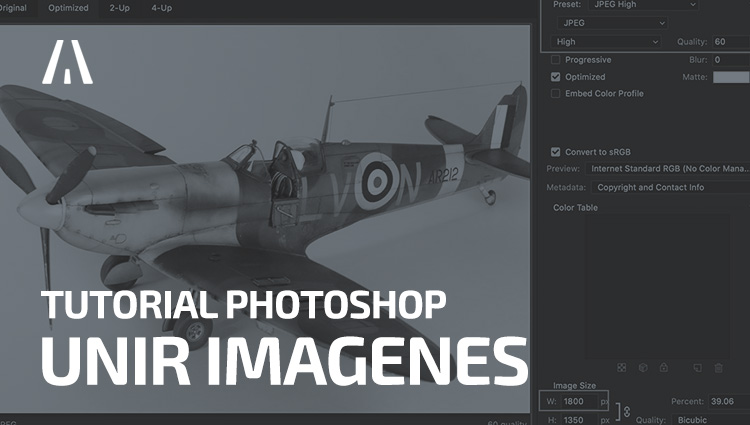750x425 pixels.
Task: Click the new color icon in Color Table
Action: coord(697,368)
